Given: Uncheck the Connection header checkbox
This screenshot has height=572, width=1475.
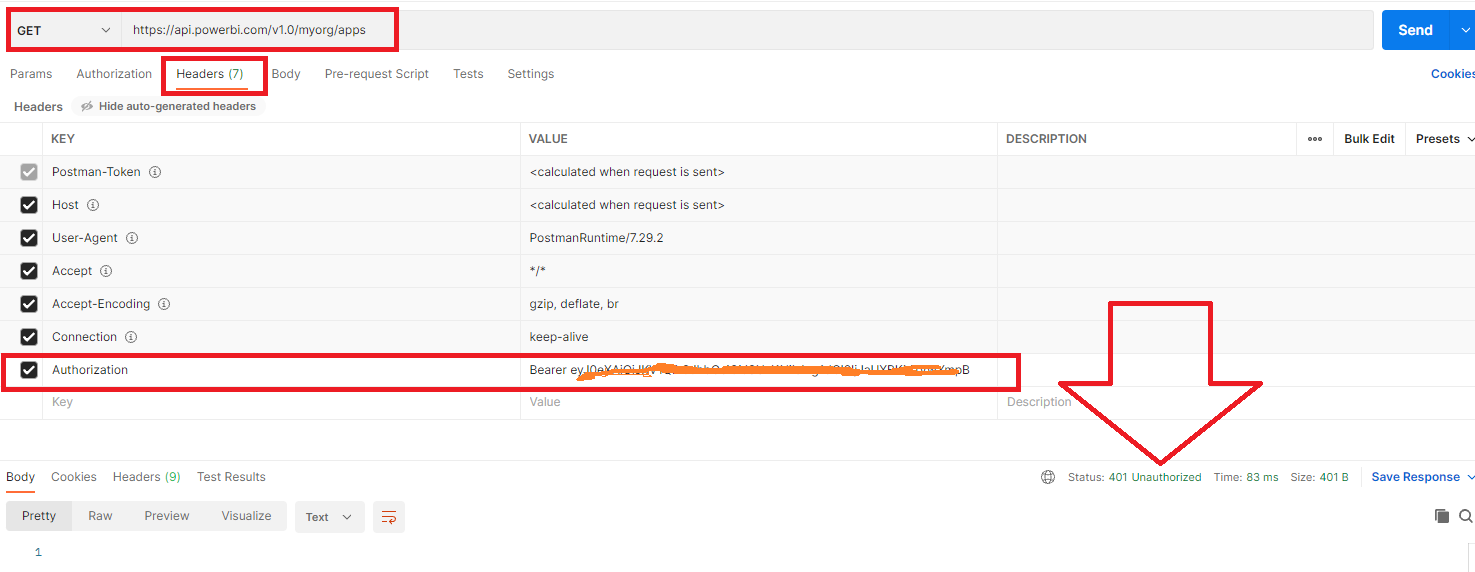Looking at the screenshot, I should click(x=29, y=337).
